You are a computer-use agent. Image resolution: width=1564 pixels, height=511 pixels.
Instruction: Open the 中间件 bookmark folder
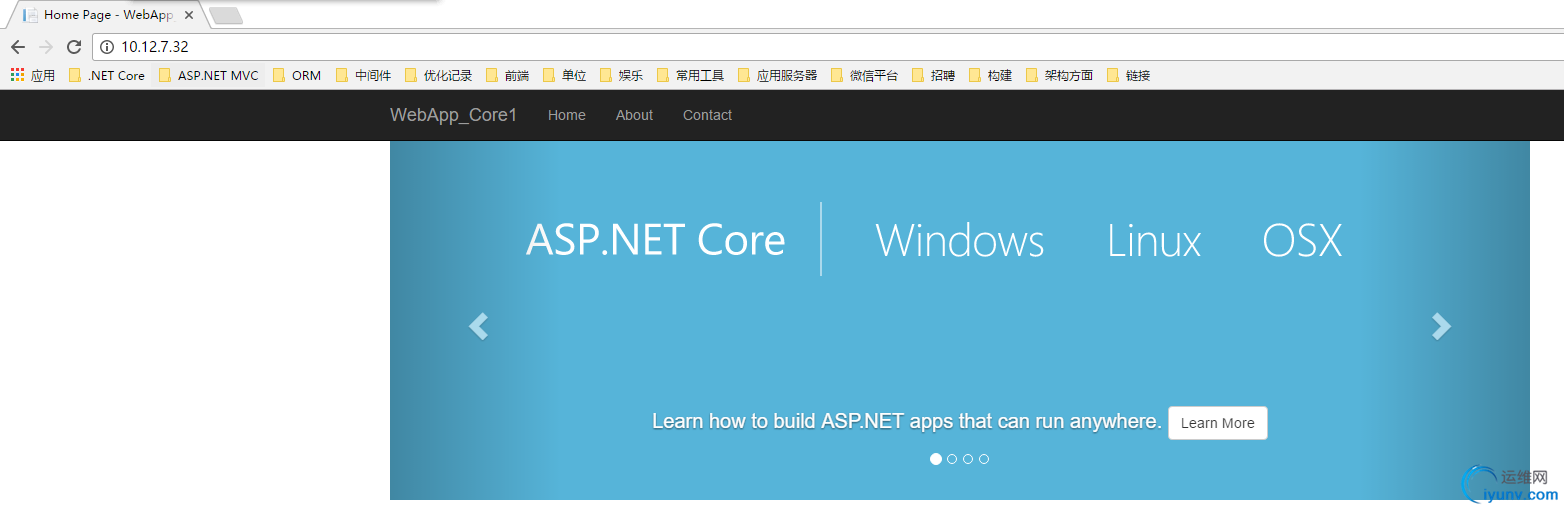364,75
